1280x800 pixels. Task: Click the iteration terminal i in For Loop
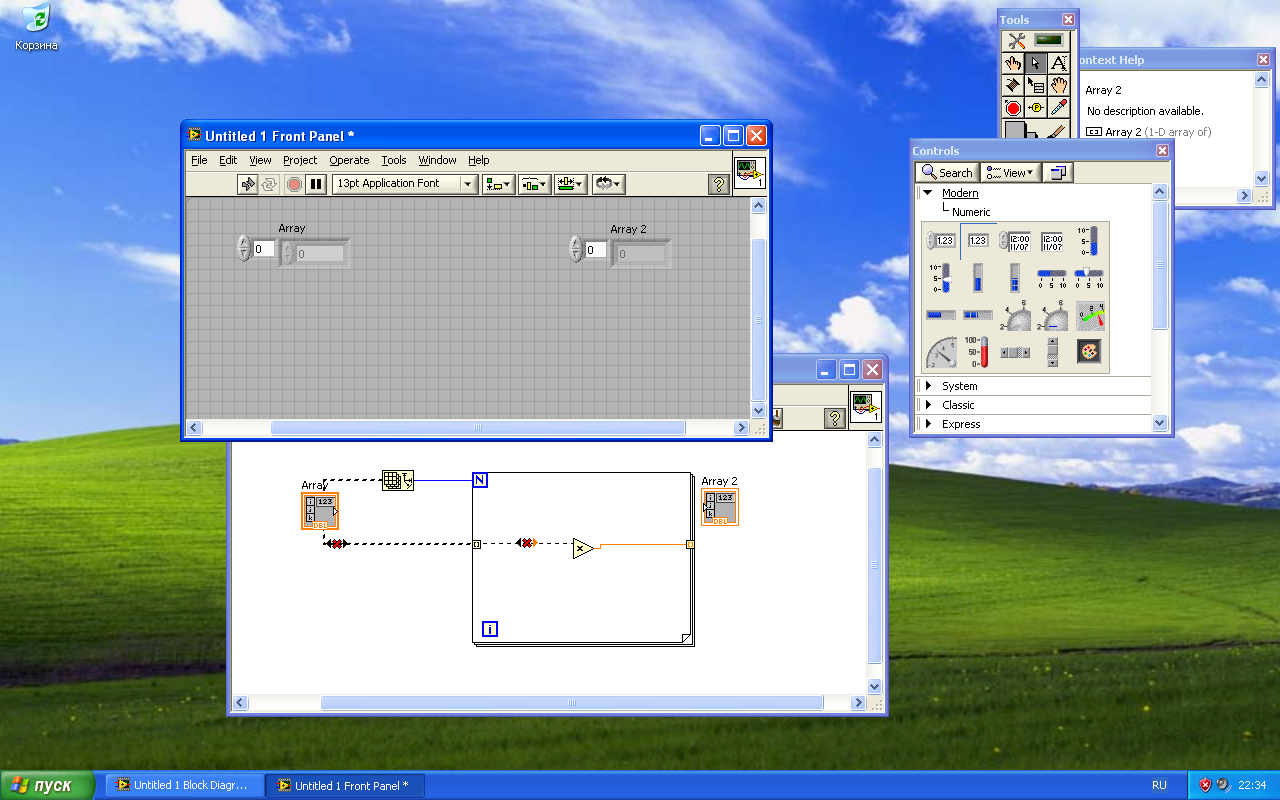pos(490,629)
